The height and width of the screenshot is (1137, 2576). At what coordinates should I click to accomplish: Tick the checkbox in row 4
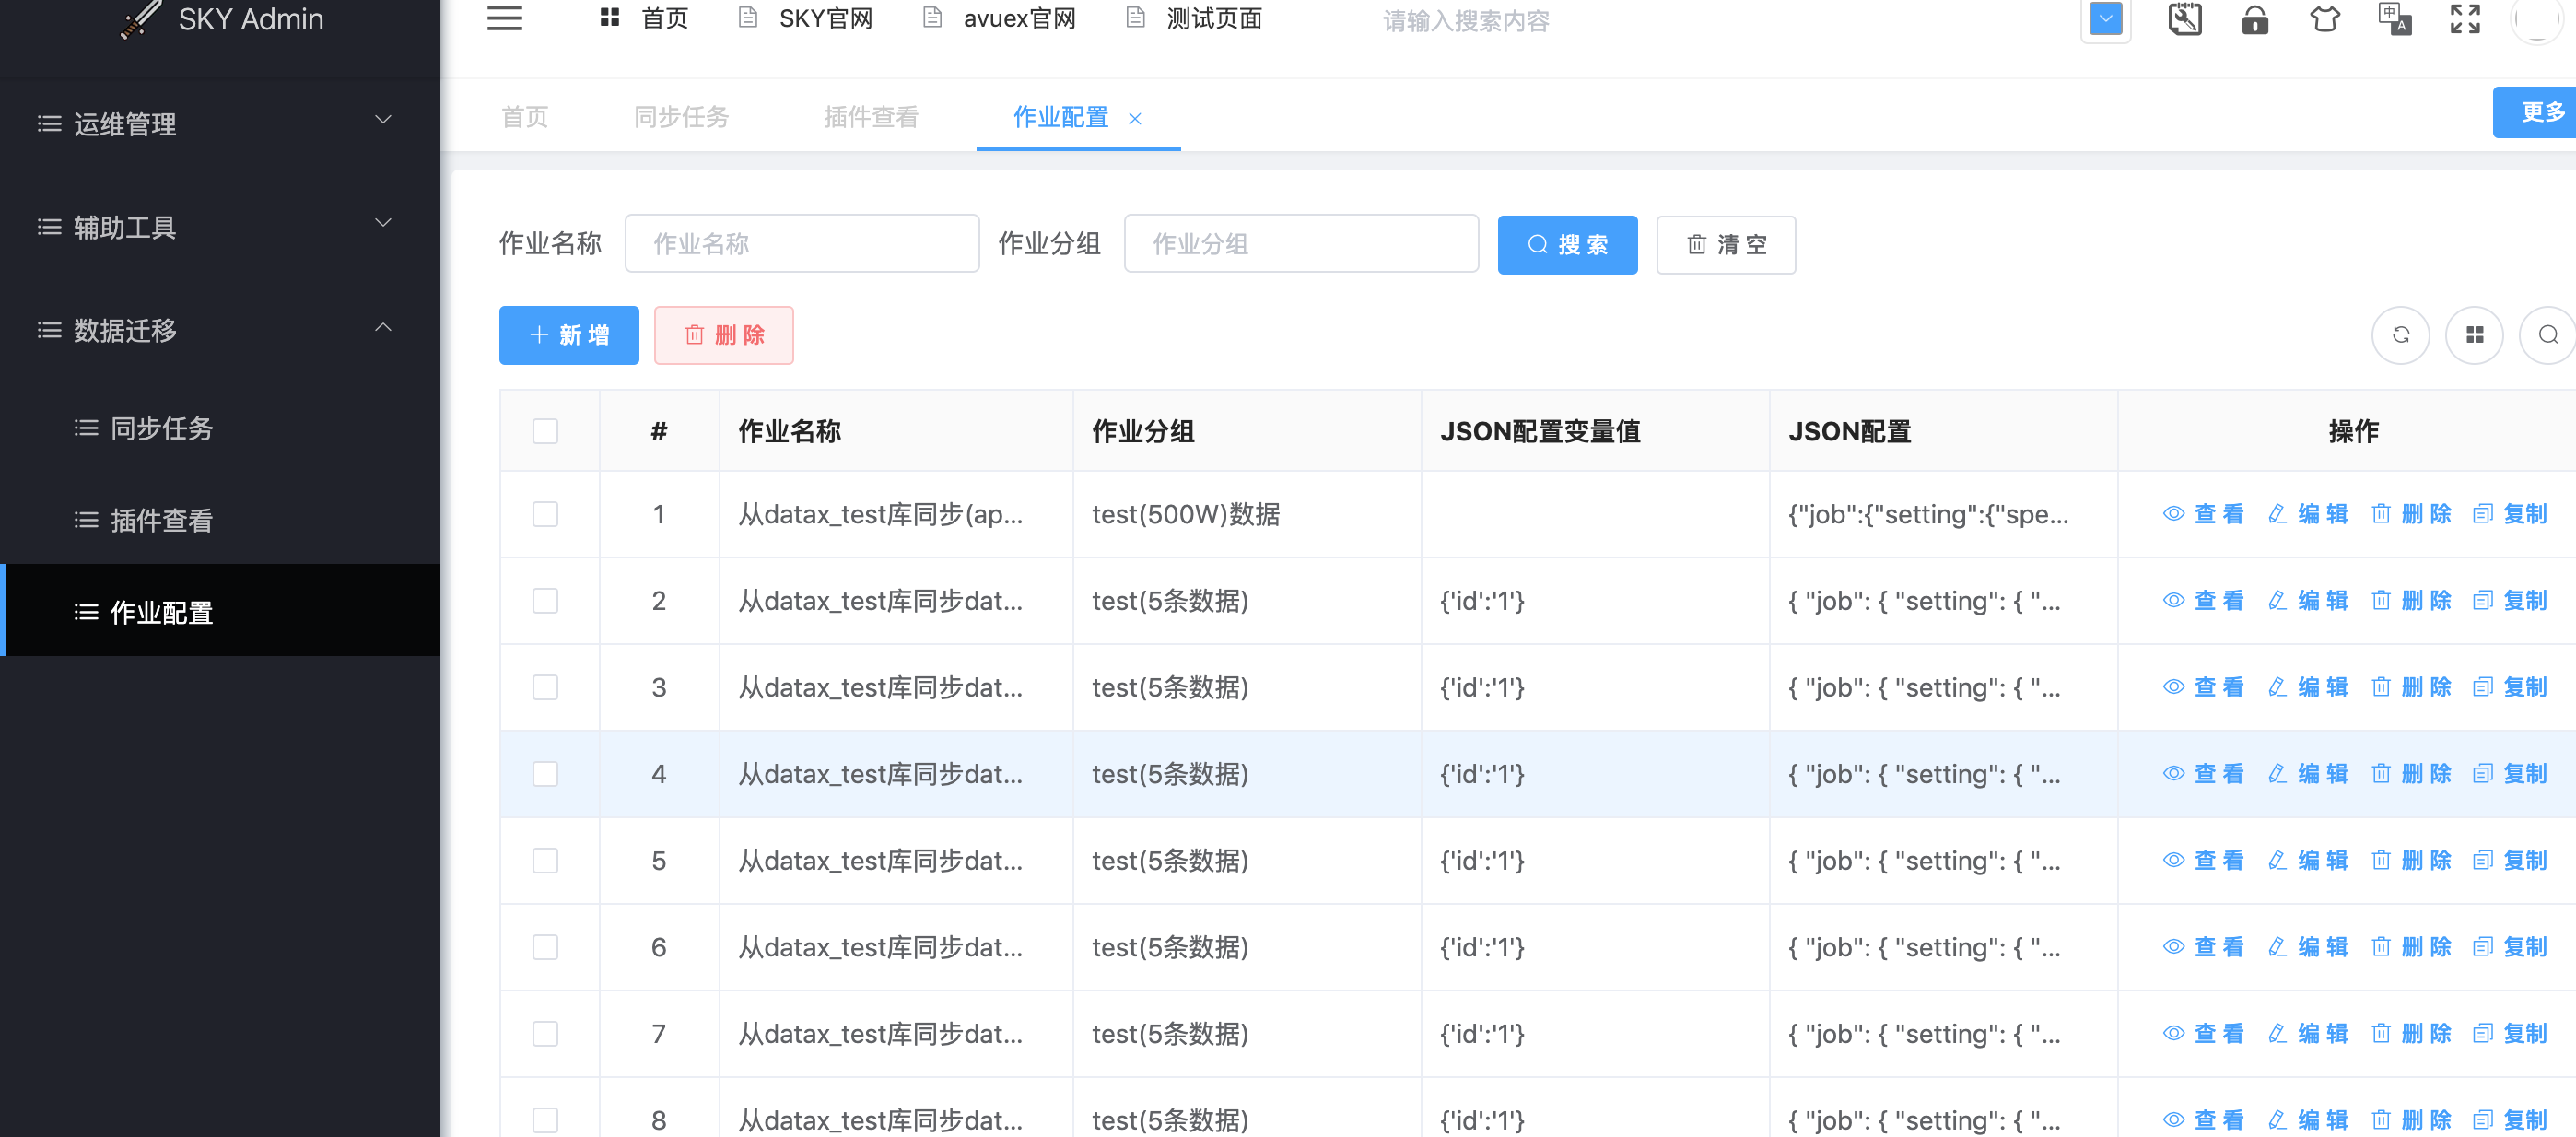(545, 774)
